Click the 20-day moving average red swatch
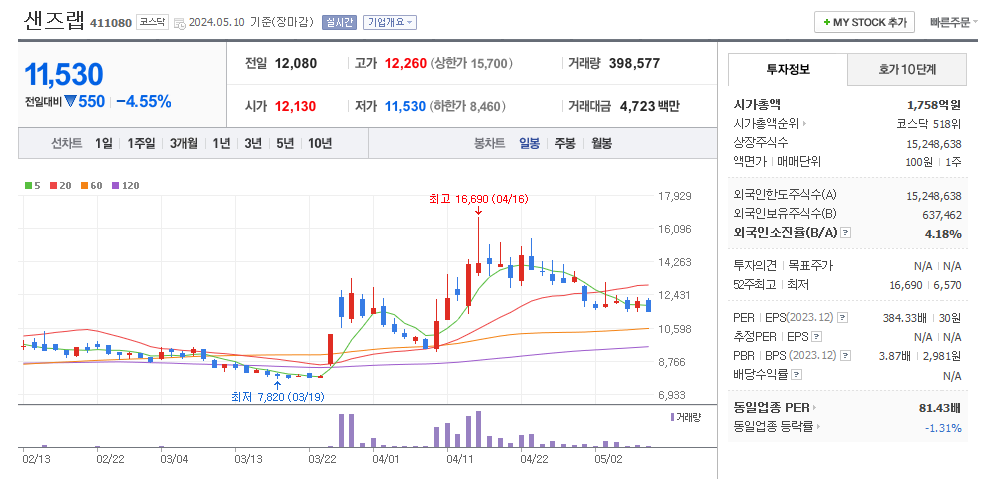Screen dimensions: 991x479 coord(53,186)
